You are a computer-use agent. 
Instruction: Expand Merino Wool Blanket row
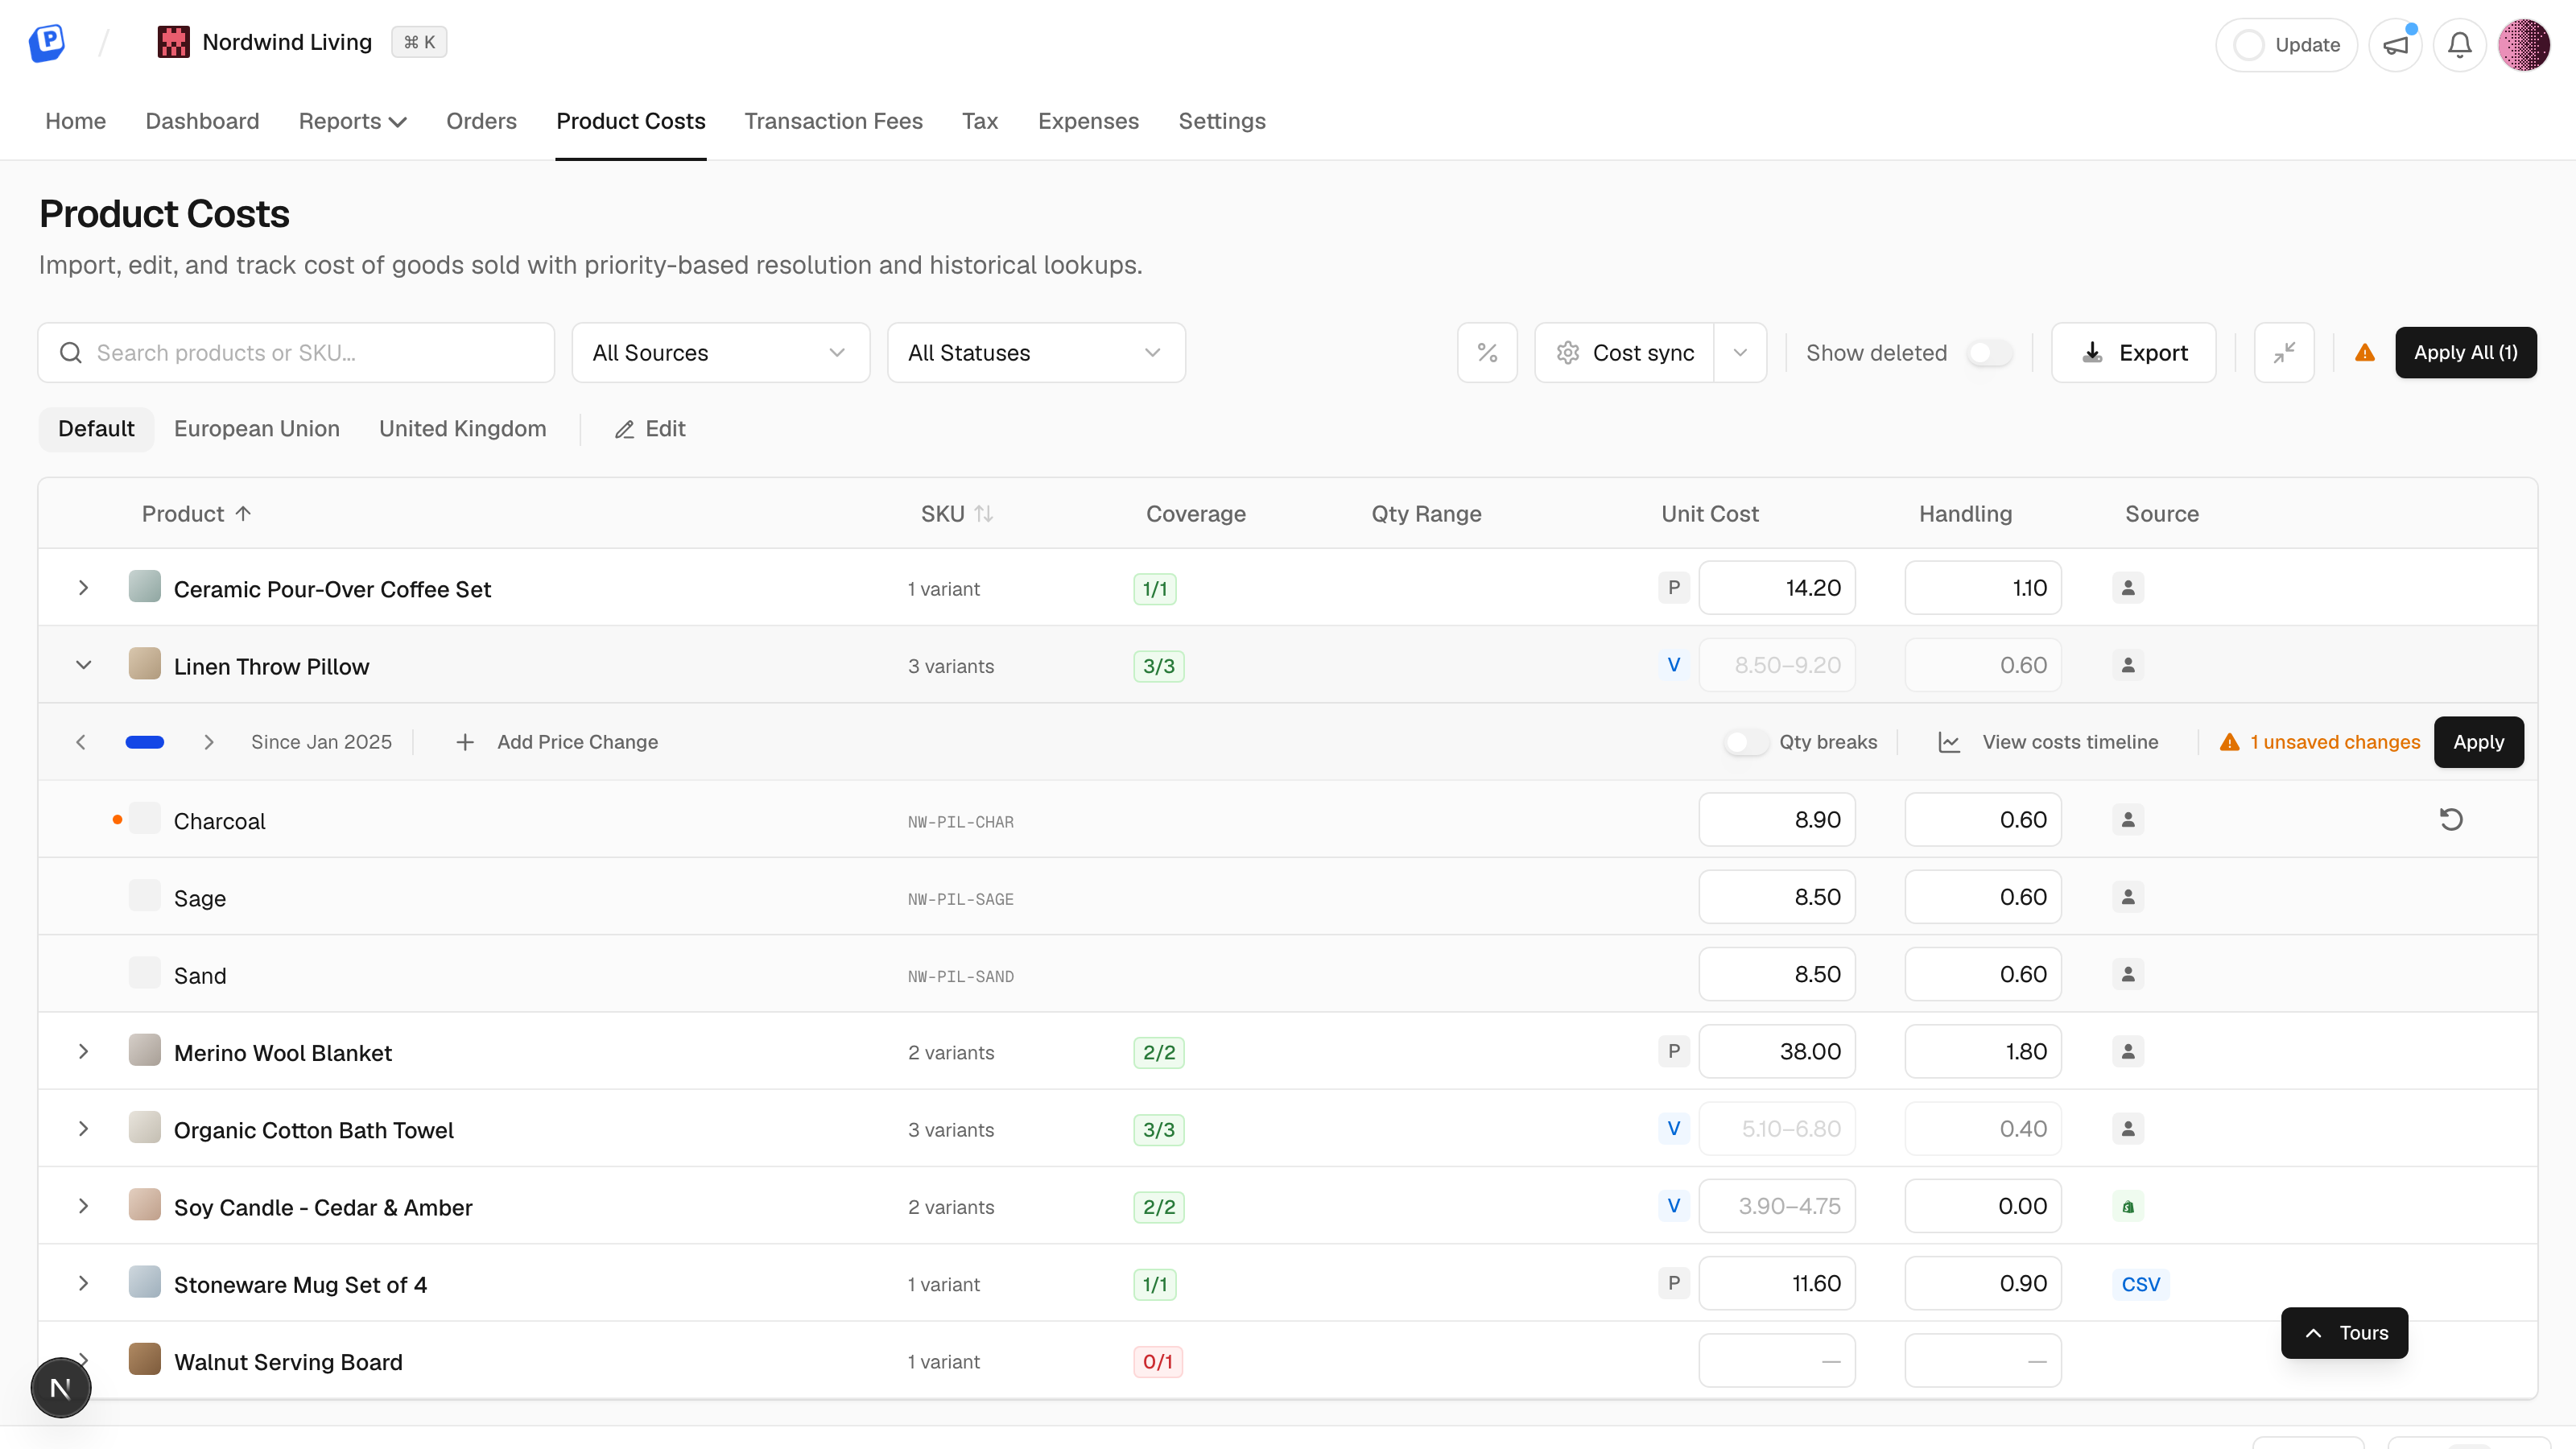tap(84, 1051)
